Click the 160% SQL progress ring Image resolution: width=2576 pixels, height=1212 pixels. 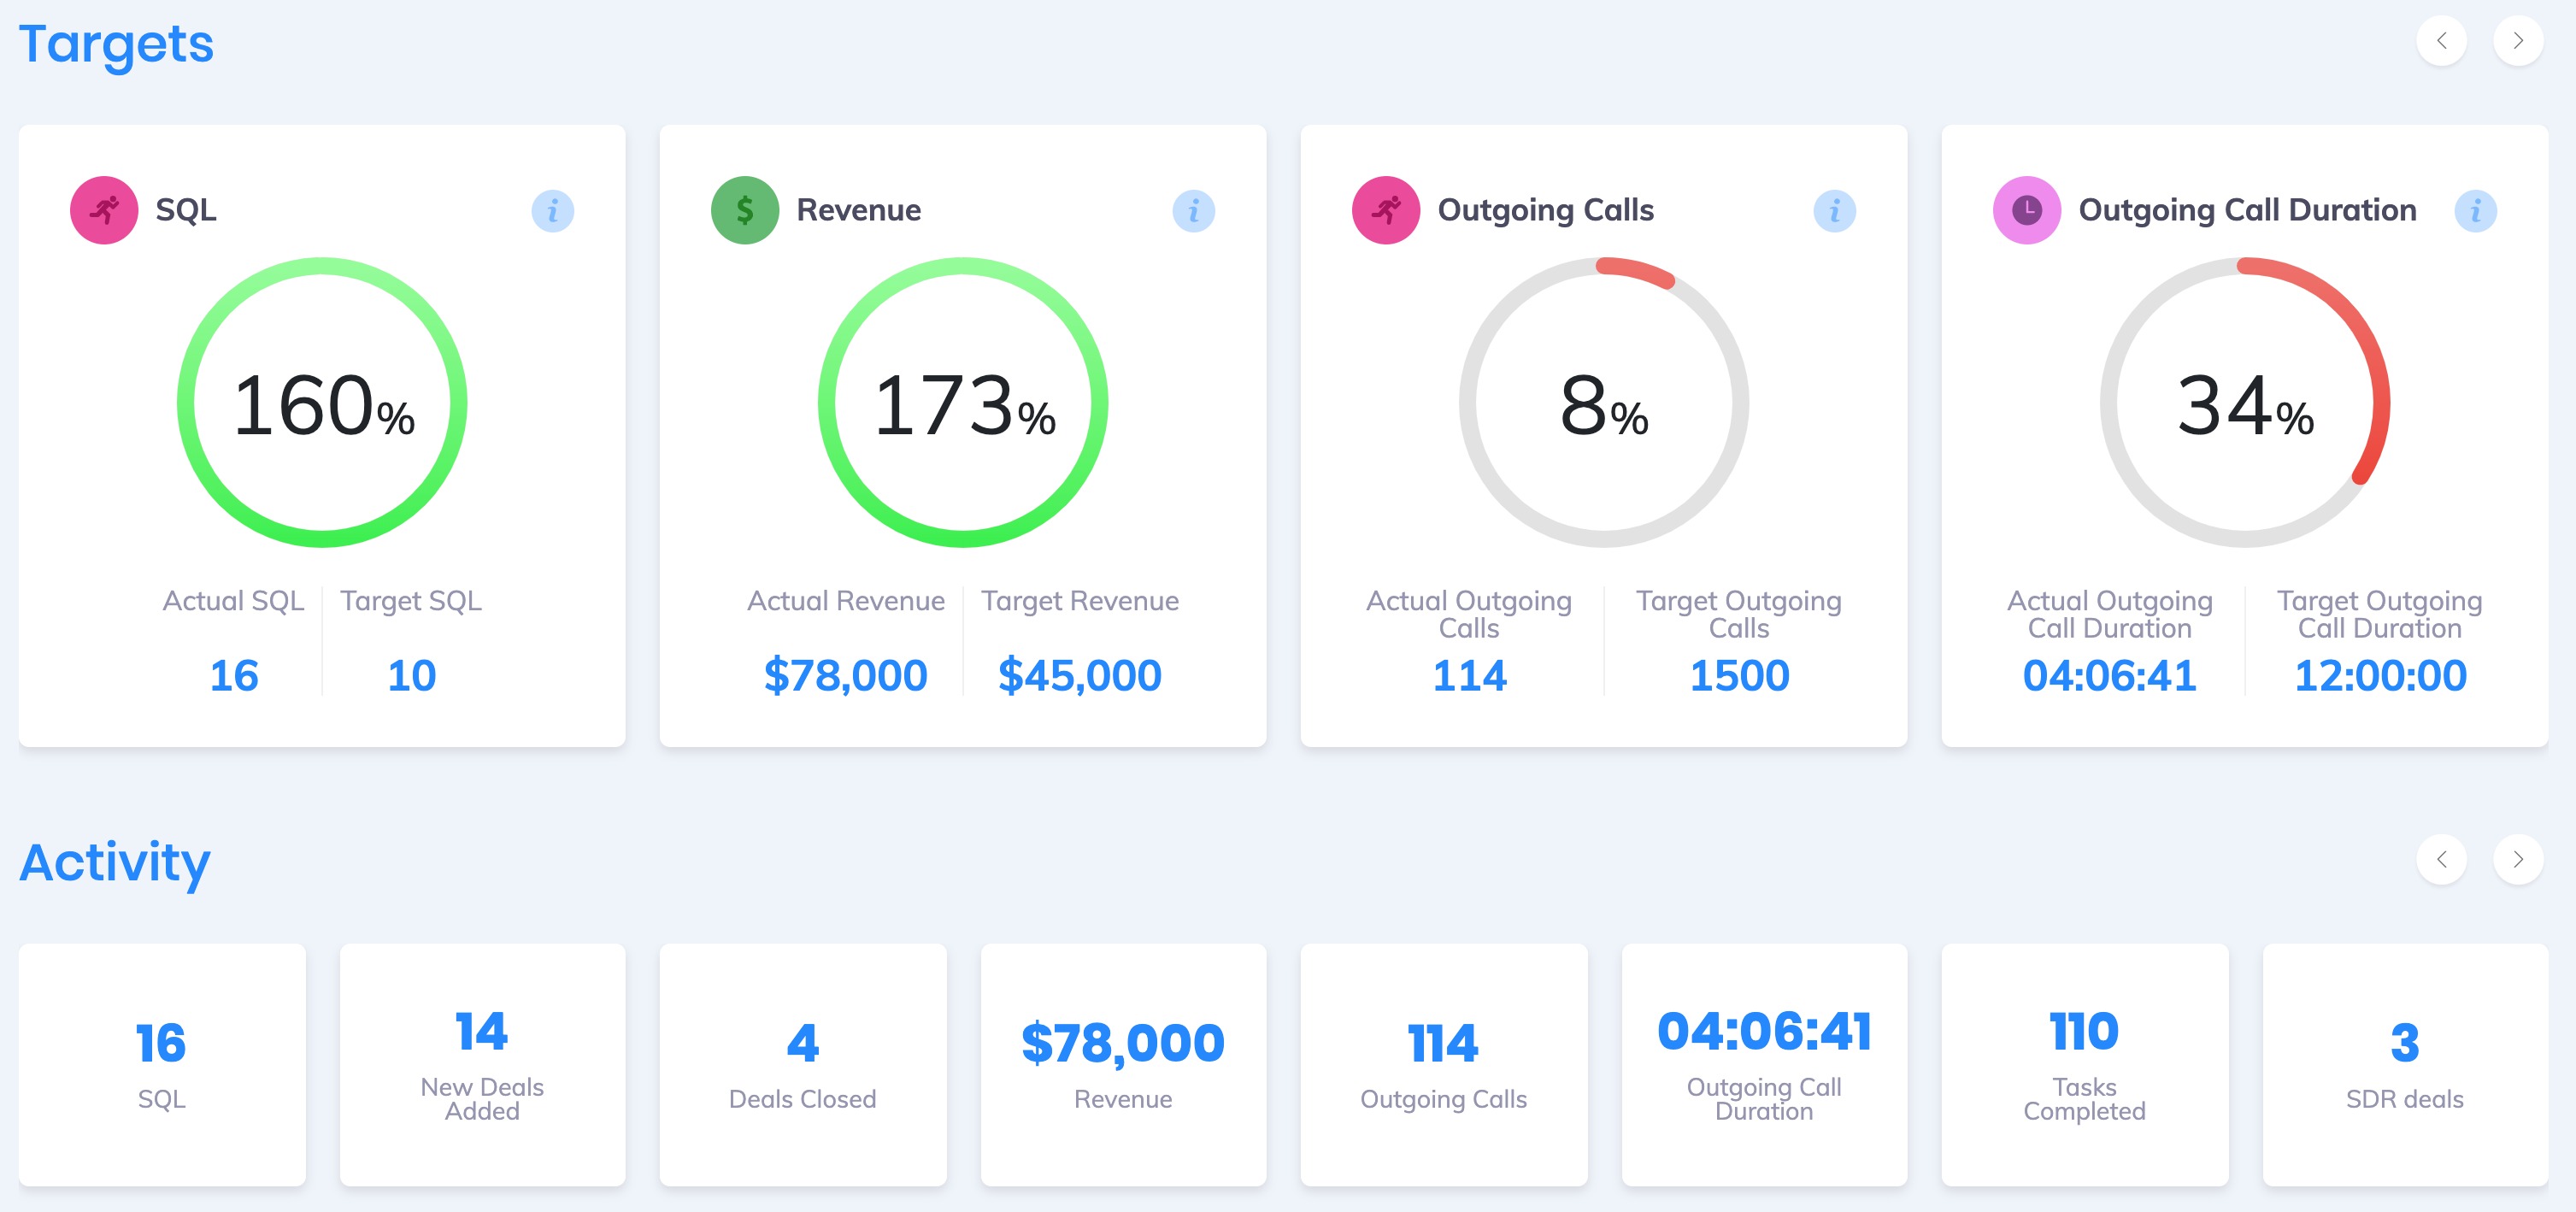pyautogui.click(x=322, y=403)
